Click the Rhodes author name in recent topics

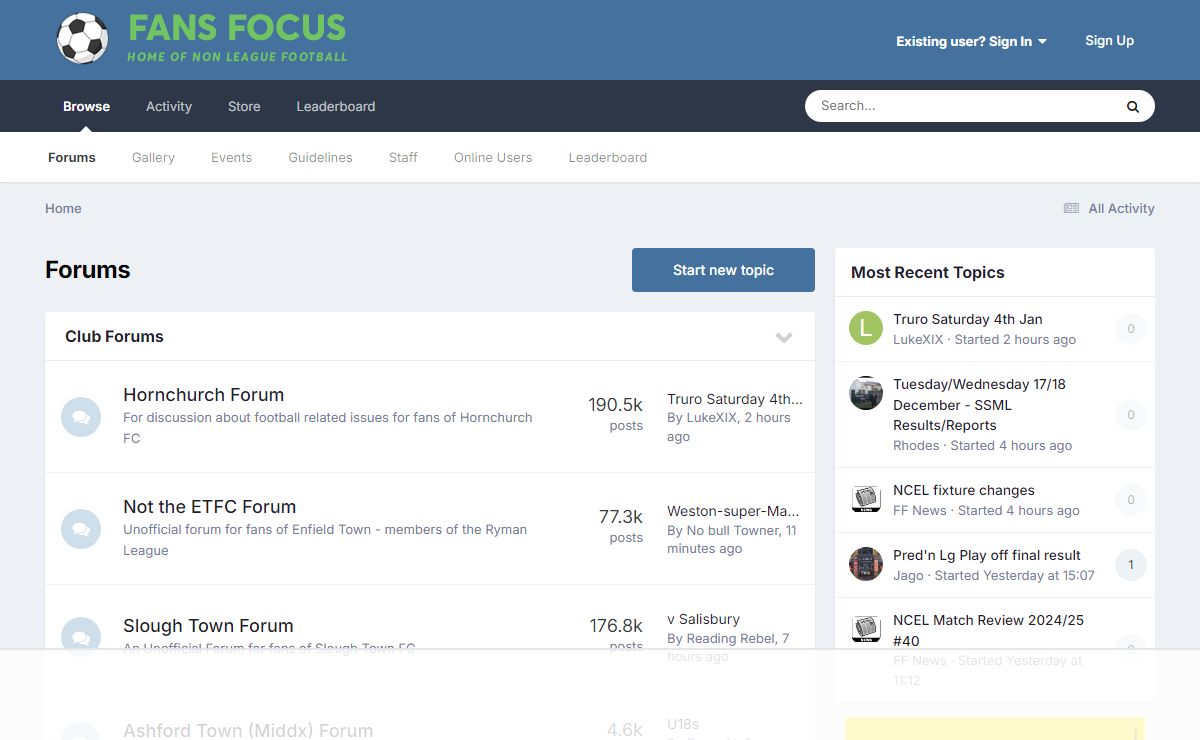[916, 445]
